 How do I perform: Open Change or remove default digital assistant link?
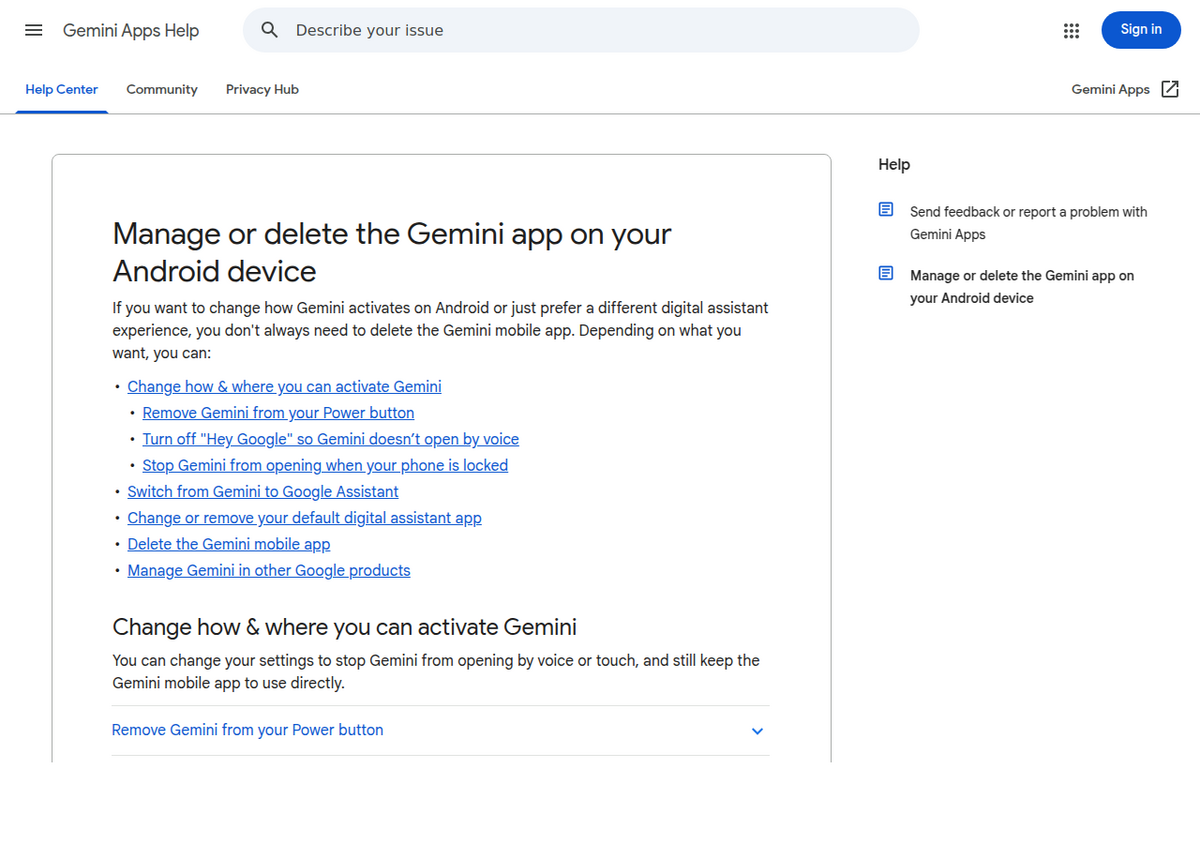(305, 518)
